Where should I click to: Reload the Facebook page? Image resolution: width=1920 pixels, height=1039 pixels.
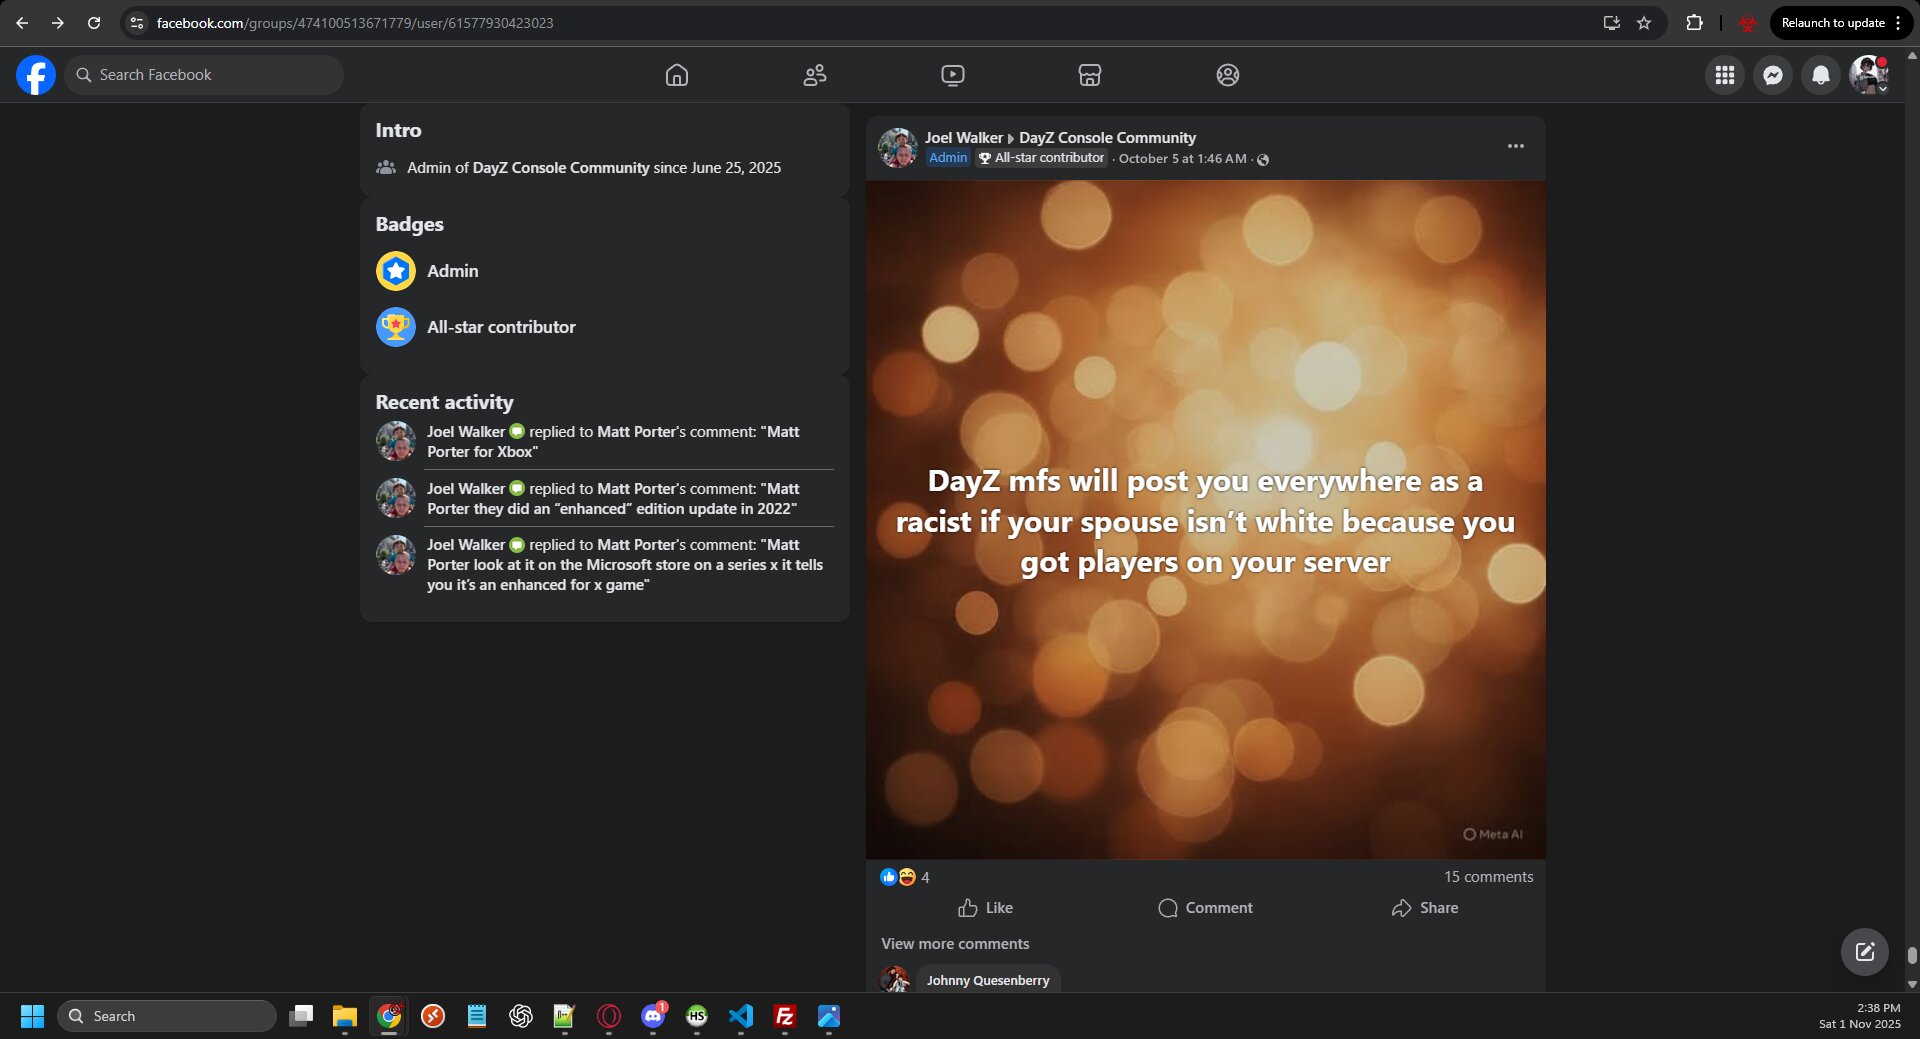tap(94, 23)
